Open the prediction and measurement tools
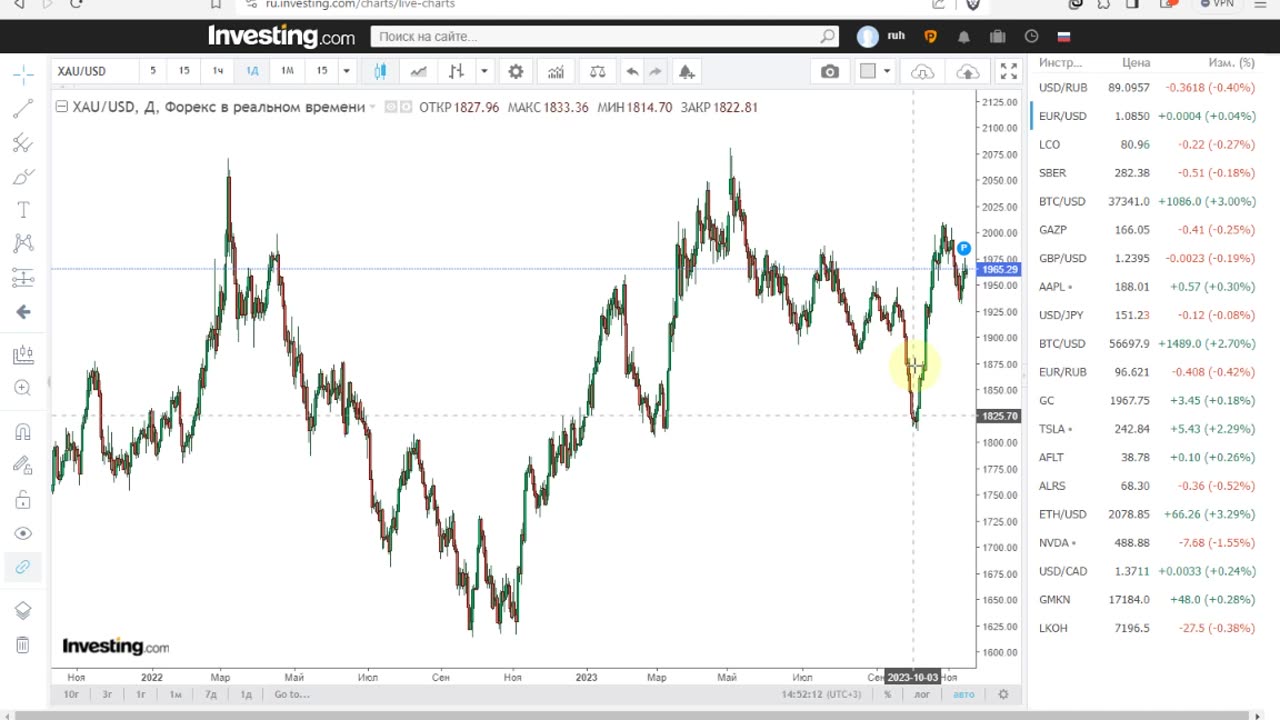1280x720 pixels. pyautogui.click(x=23, y=277)
